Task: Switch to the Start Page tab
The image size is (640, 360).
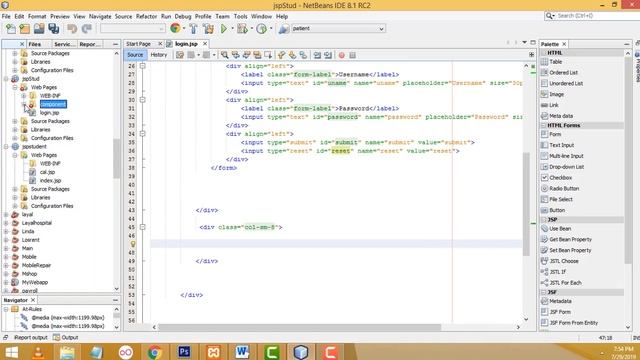Action: [x=138, y=44]
